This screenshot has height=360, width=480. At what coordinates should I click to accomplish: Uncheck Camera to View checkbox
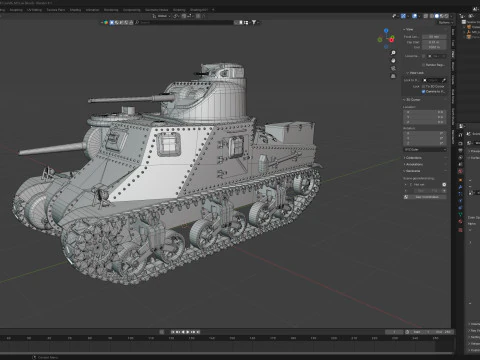[423, 91]
